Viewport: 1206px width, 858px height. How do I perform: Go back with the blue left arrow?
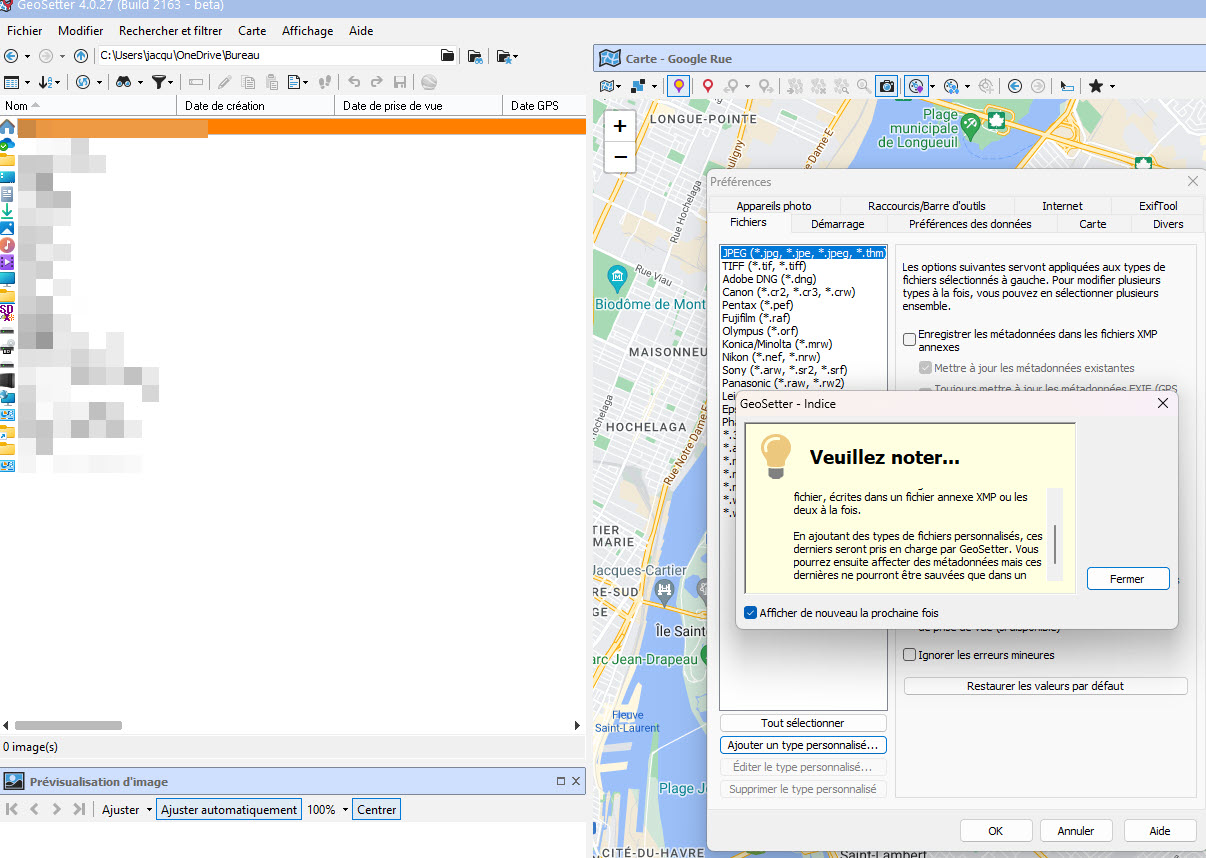(x=11, y=56)
